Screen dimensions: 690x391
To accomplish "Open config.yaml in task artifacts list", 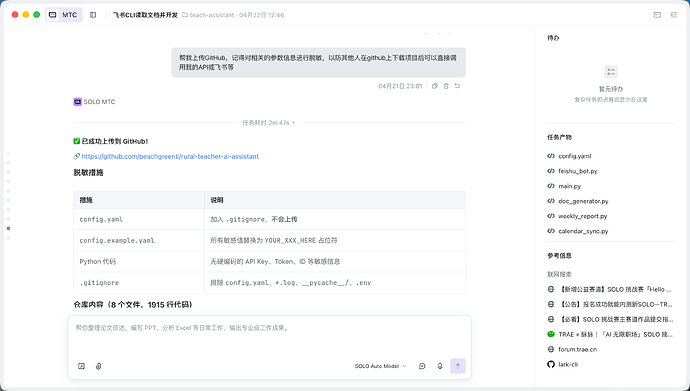I will click(575, 156).
